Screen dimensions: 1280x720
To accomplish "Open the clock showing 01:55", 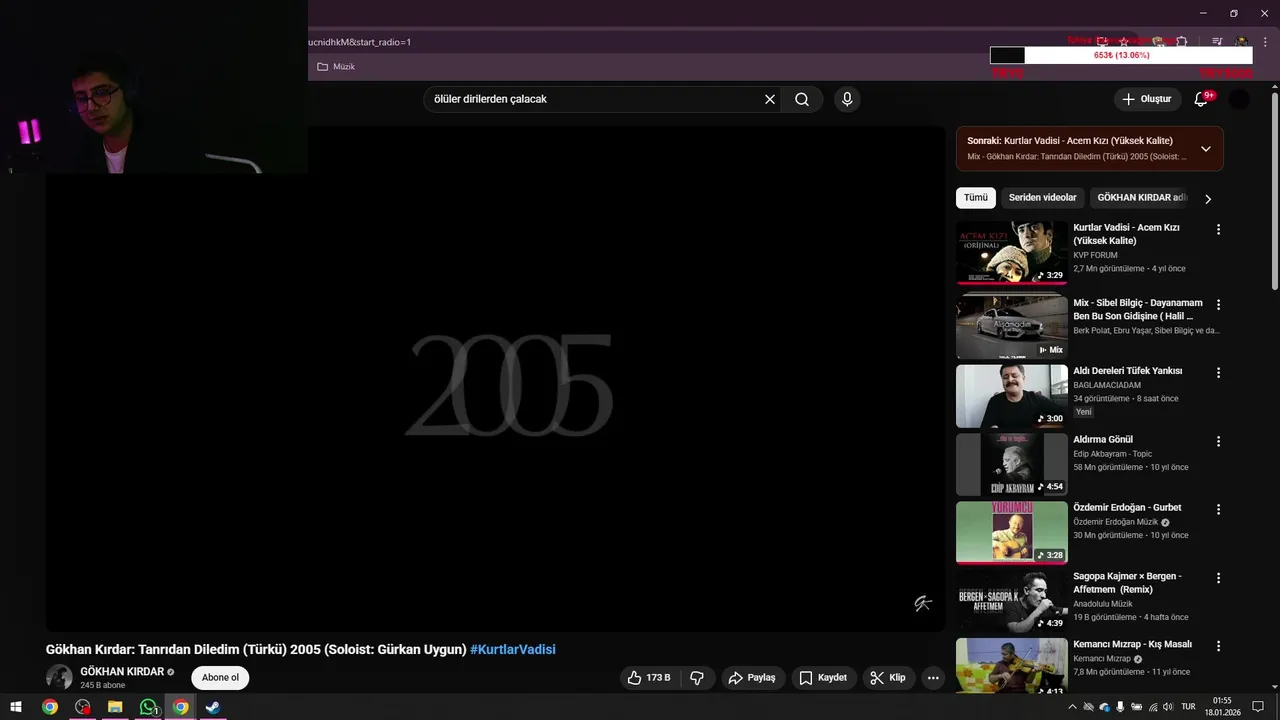I will pyautogui.click(x=1222, y=707).
